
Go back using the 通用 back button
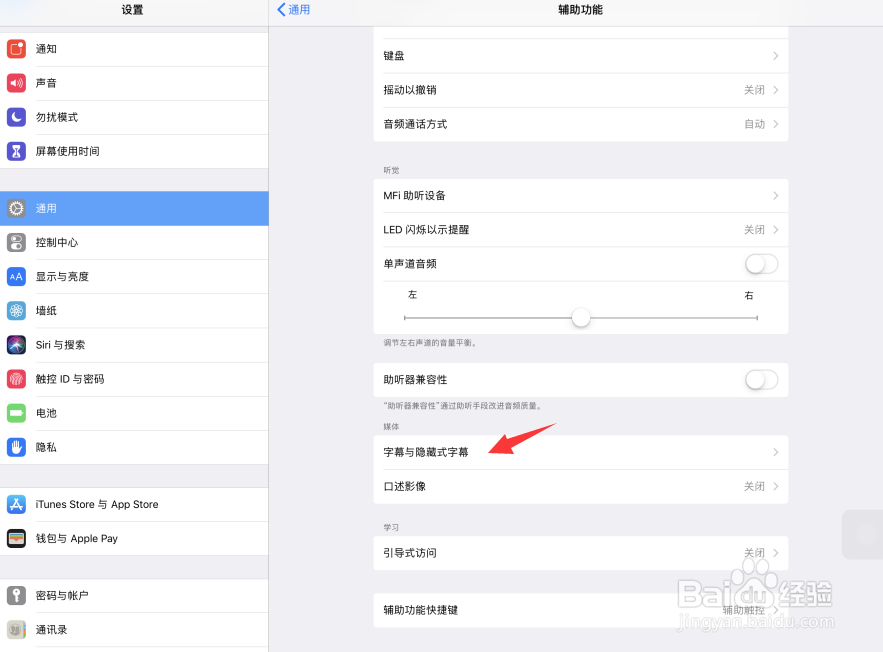coord(292,9)
